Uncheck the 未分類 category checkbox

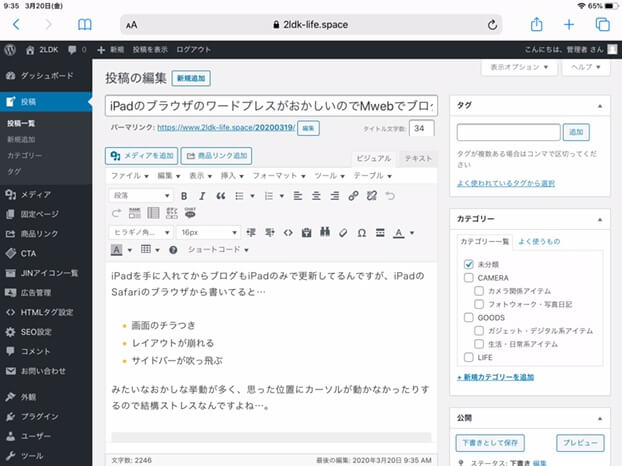pos(469,263)
